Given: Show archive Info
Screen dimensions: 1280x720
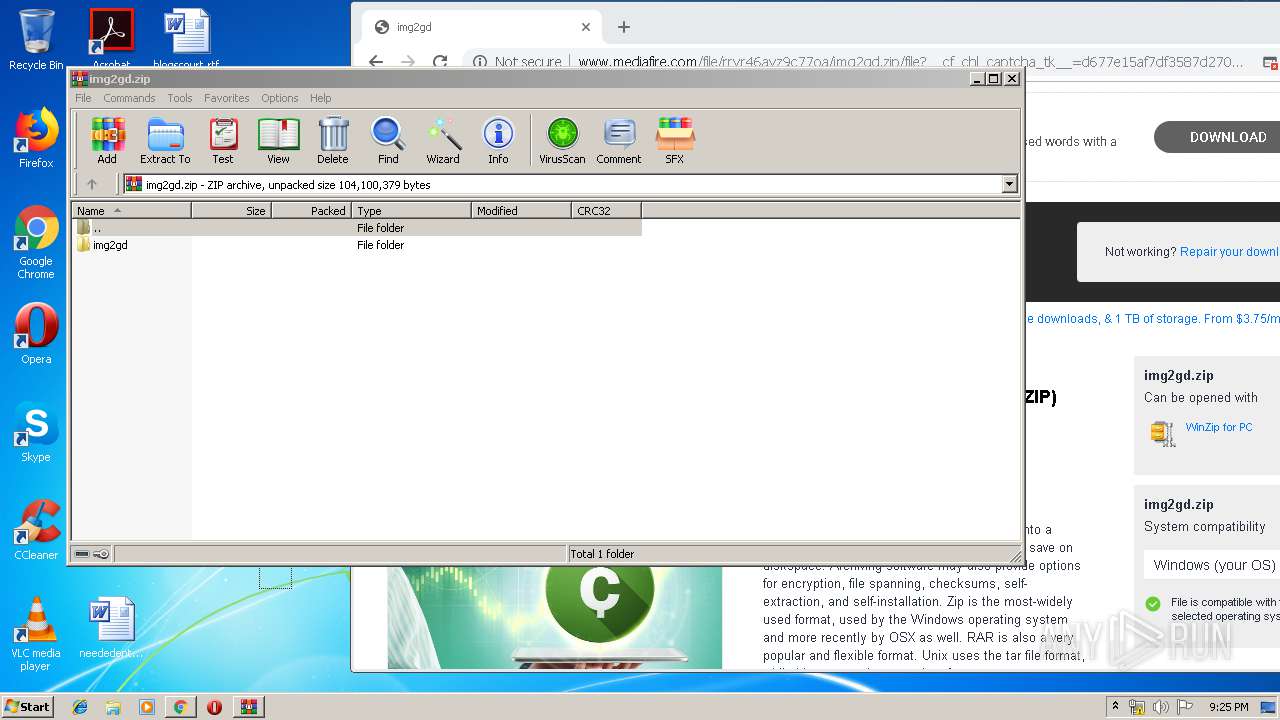Looking at the screenshot, I should (x=498, y=141).
